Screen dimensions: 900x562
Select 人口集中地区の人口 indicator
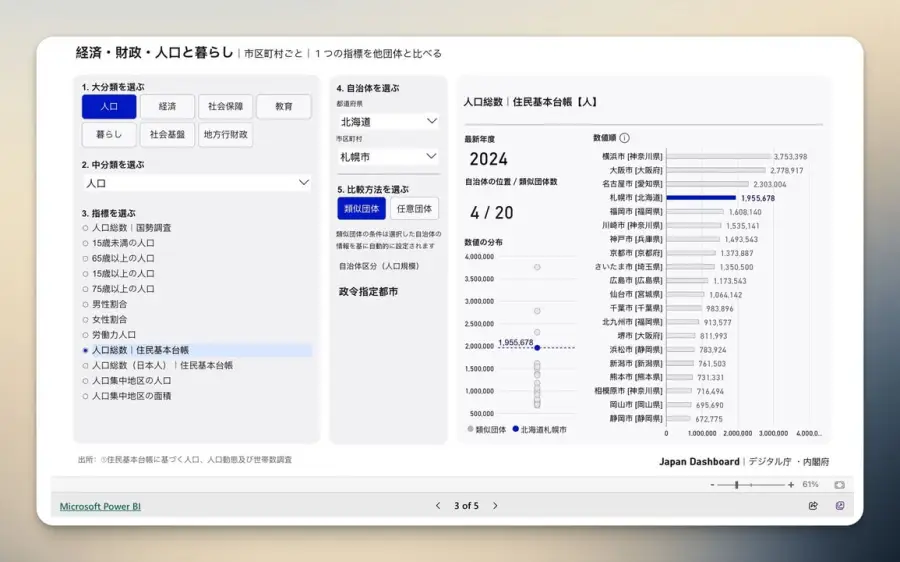127,381
